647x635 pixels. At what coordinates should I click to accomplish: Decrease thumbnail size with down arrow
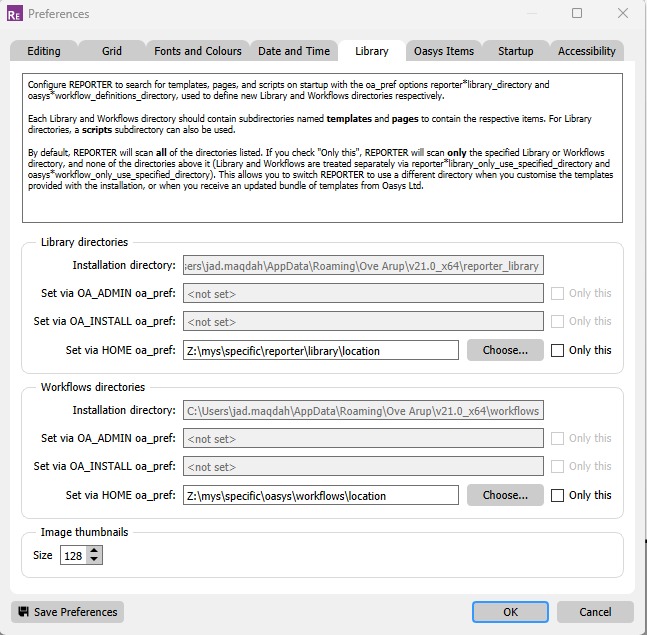(94, 559)
